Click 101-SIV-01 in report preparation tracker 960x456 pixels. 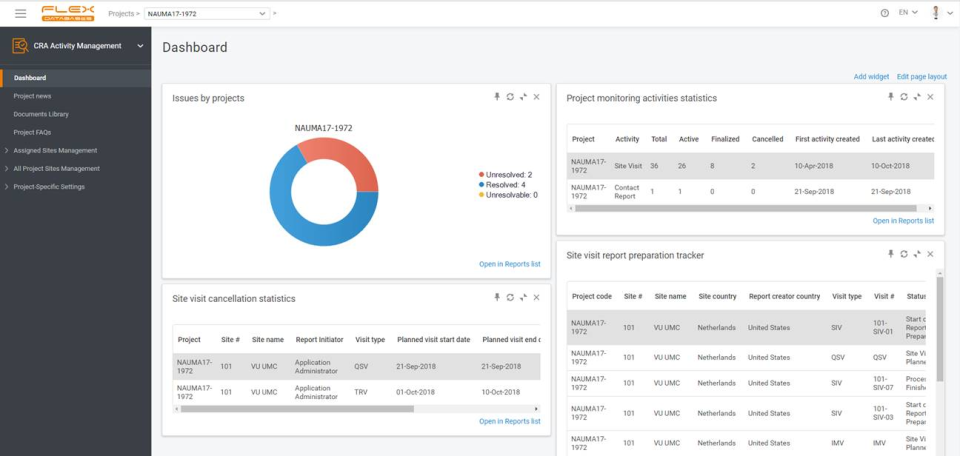883,327
